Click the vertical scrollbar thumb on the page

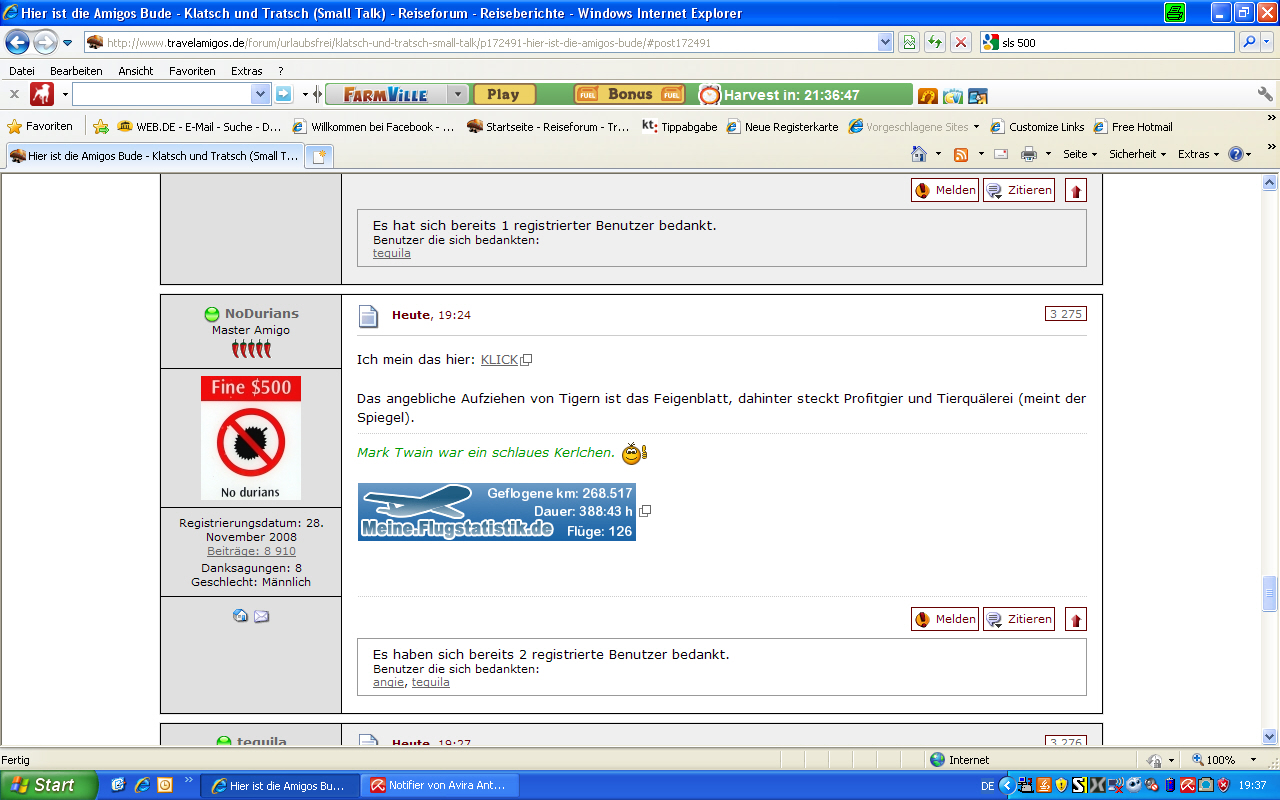1270,592
